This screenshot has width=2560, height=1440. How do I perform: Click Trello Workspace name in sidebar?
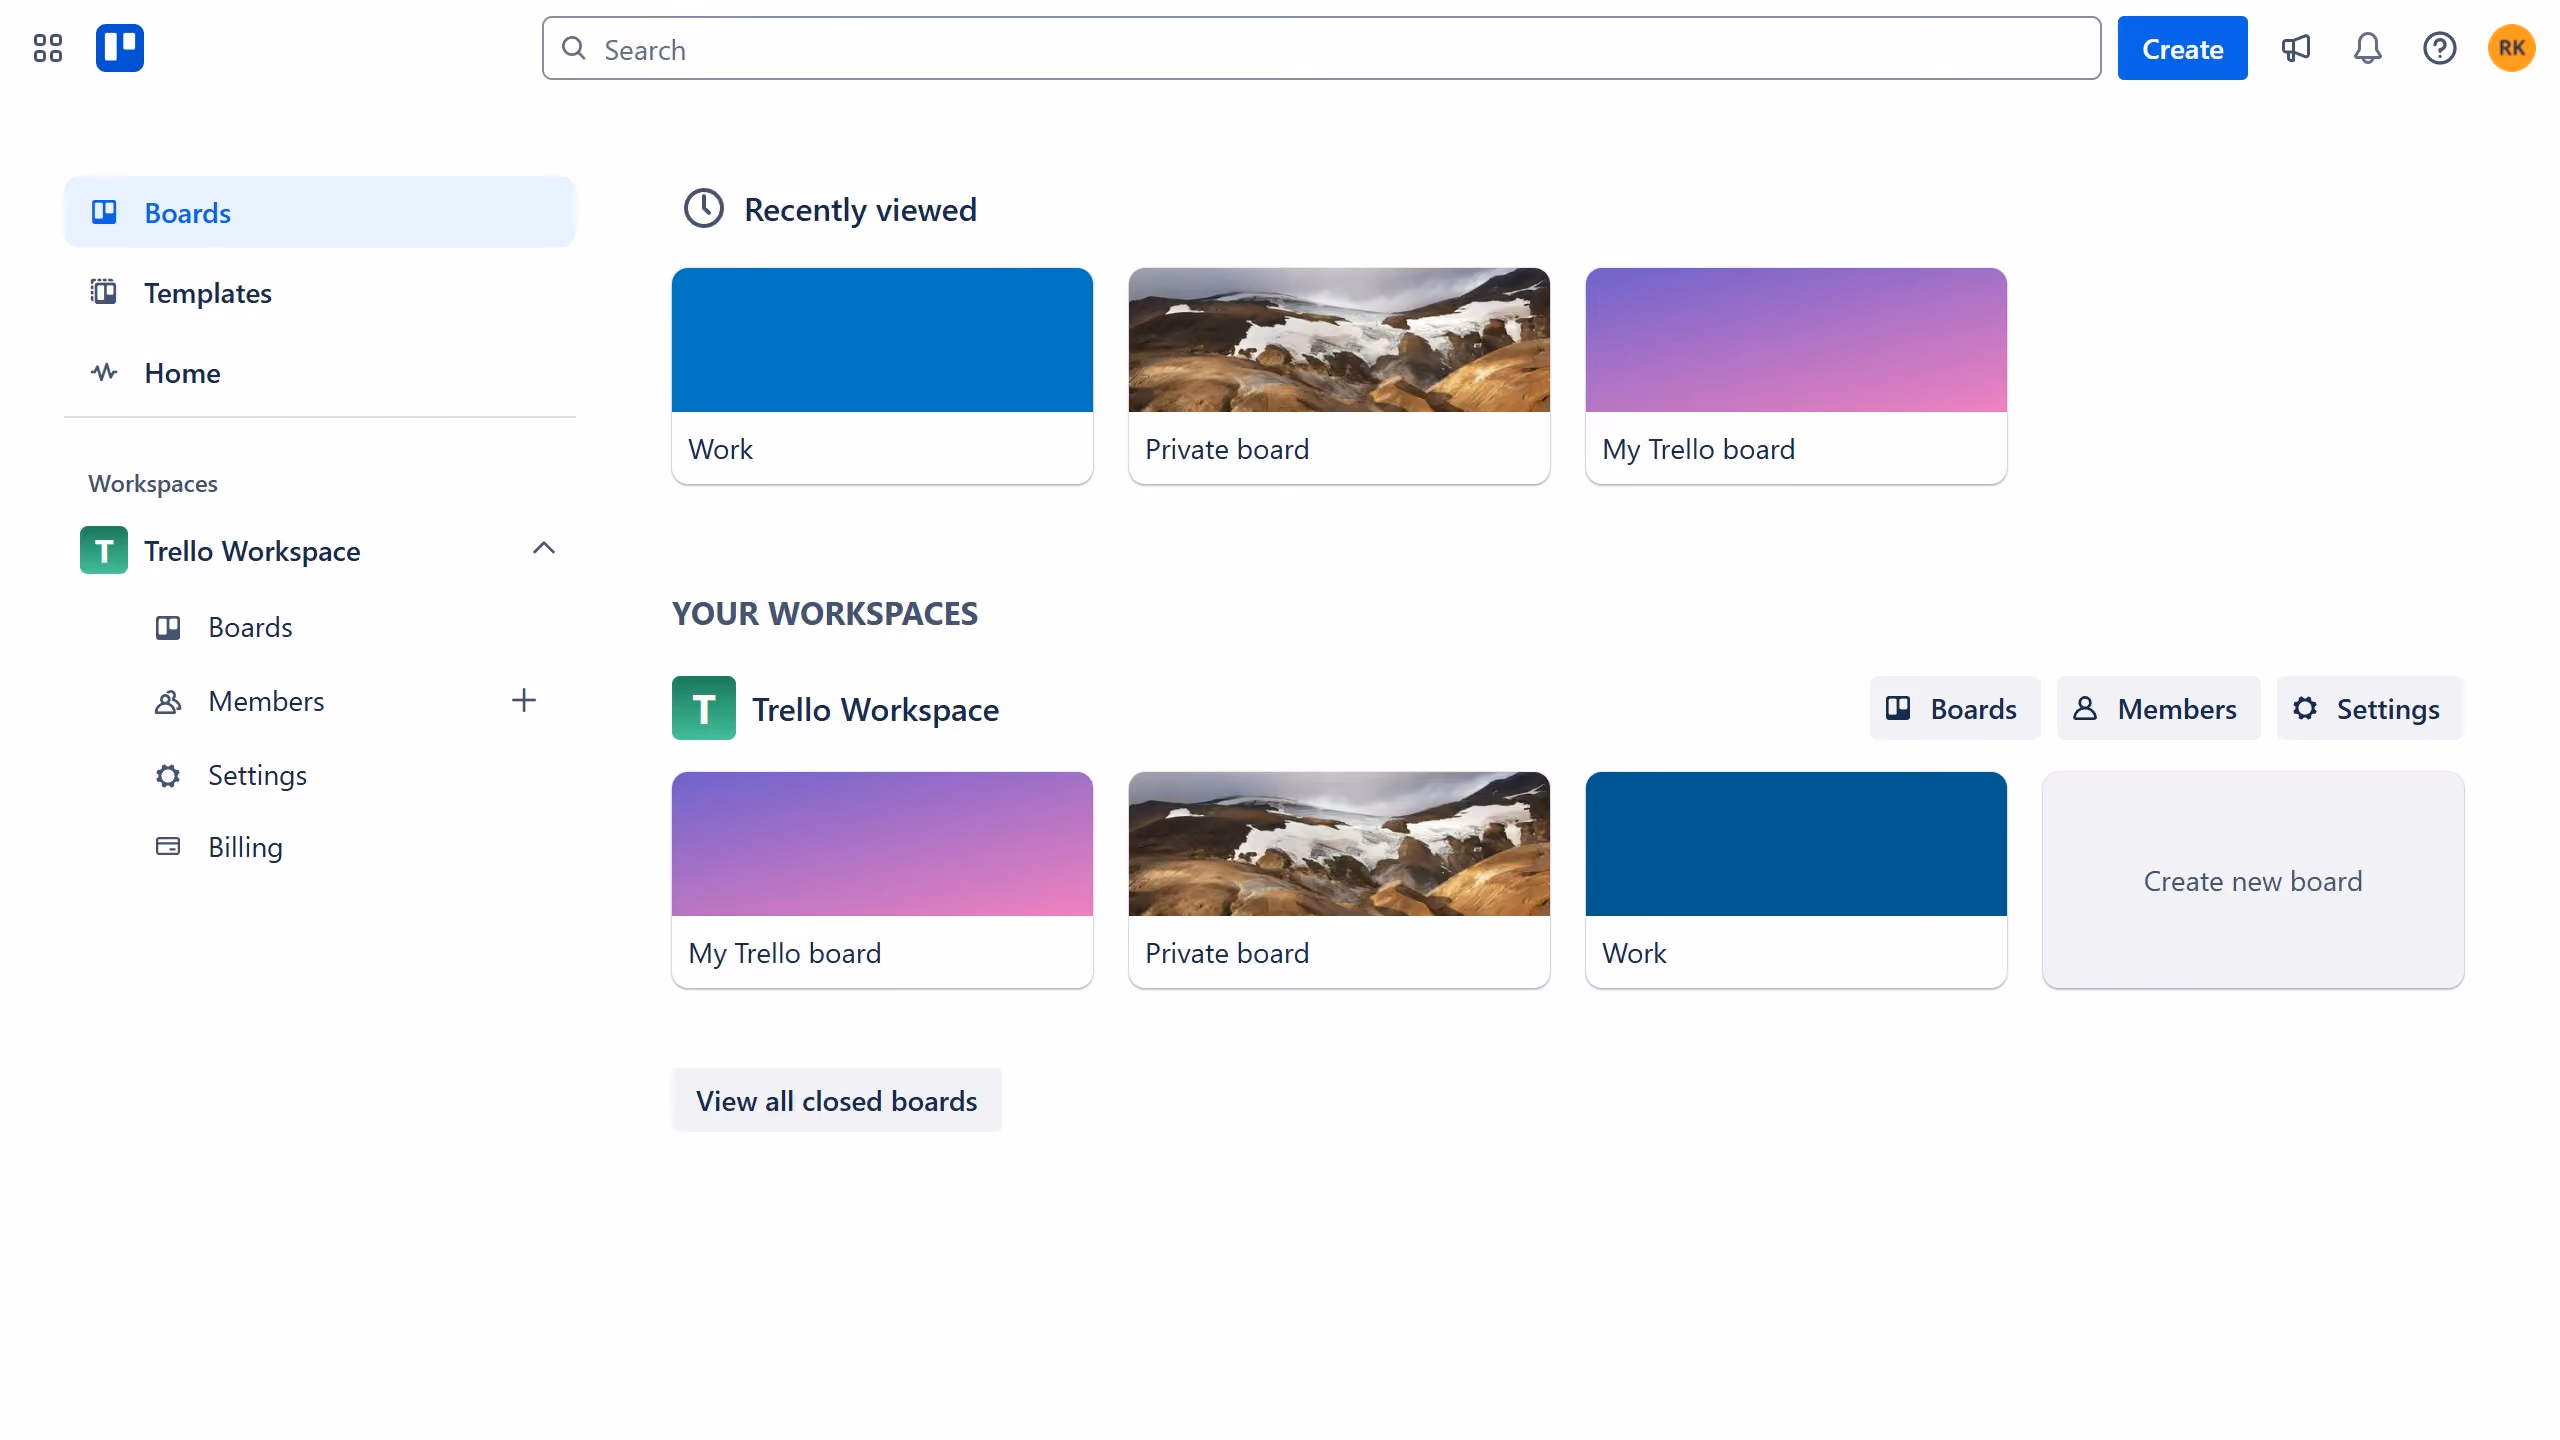pyautogui.click(x=252, y=550)
